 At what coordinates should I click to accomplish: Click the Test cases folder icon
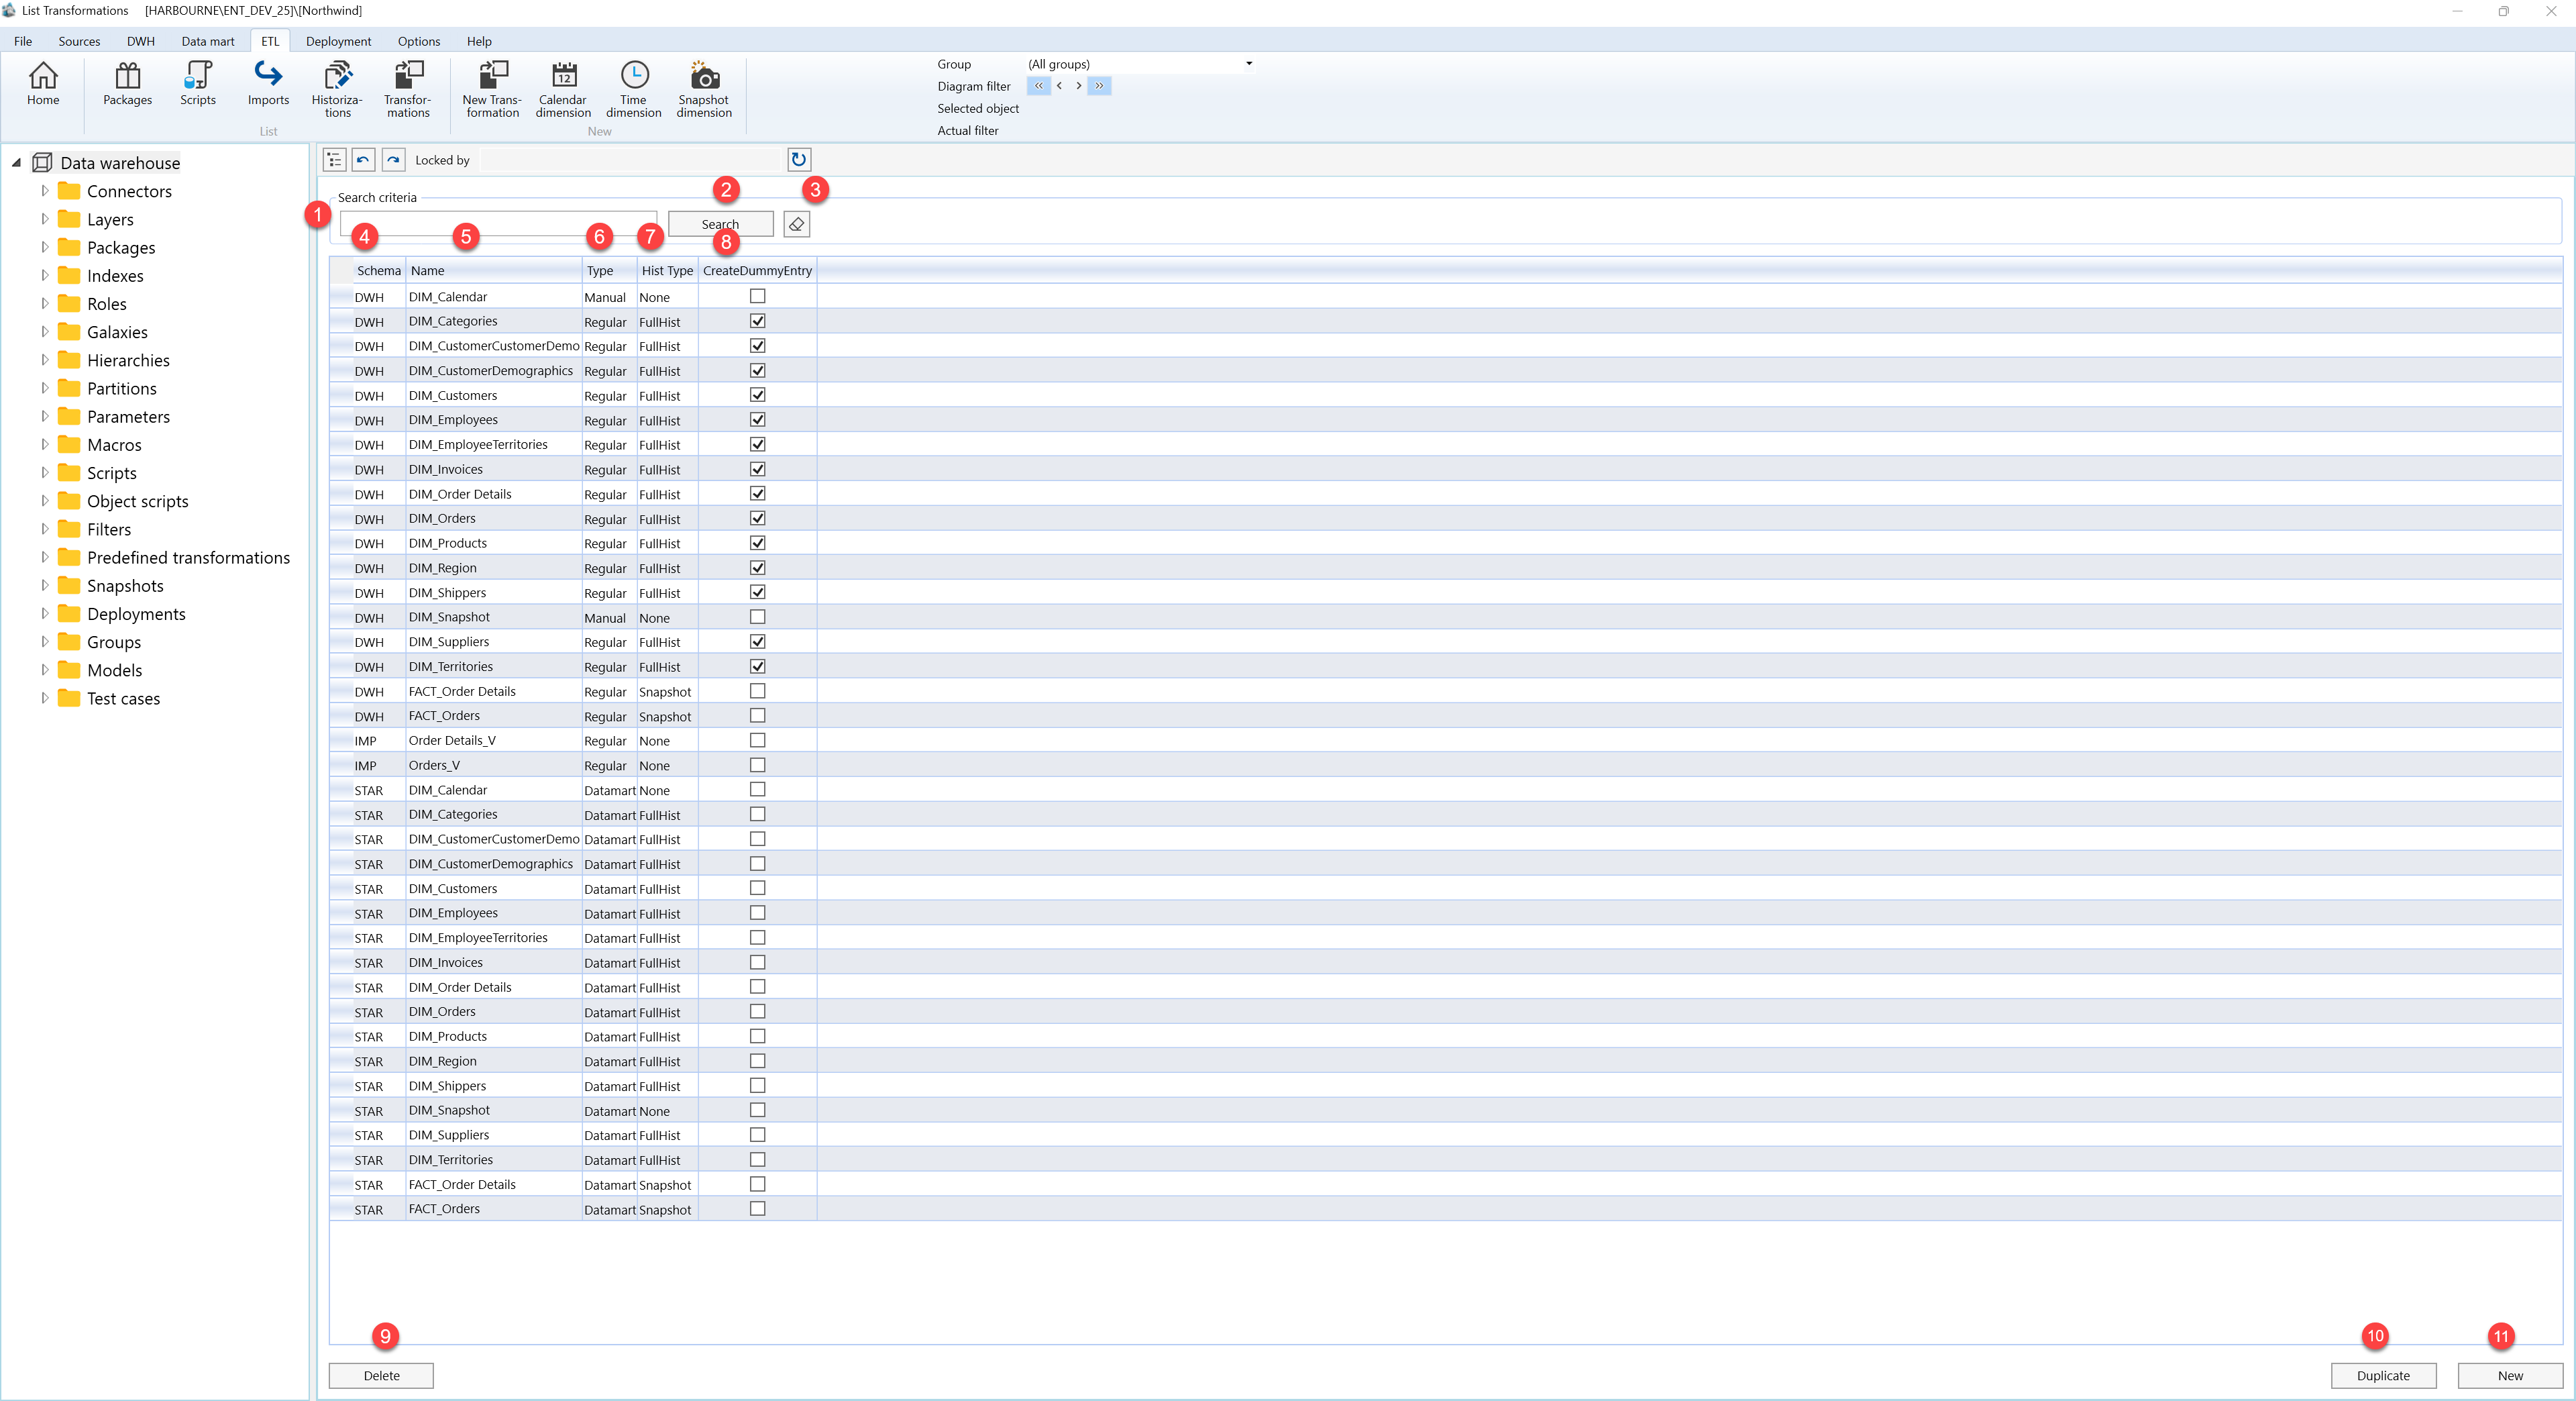(x=69, y=698)
